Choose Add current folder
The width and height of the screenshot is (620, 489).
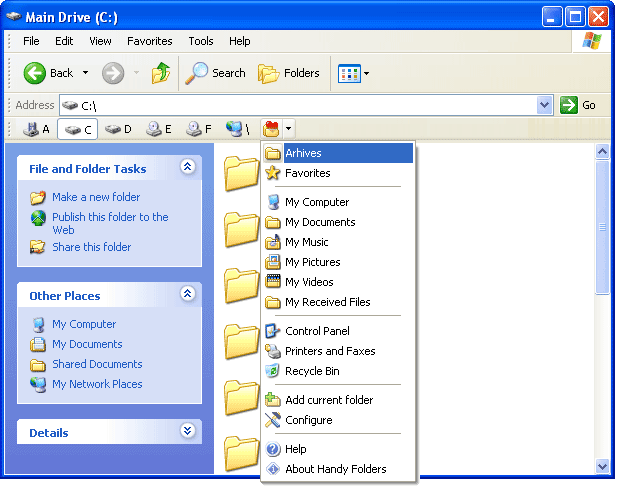pyautogui.click(x=338, y=400)
